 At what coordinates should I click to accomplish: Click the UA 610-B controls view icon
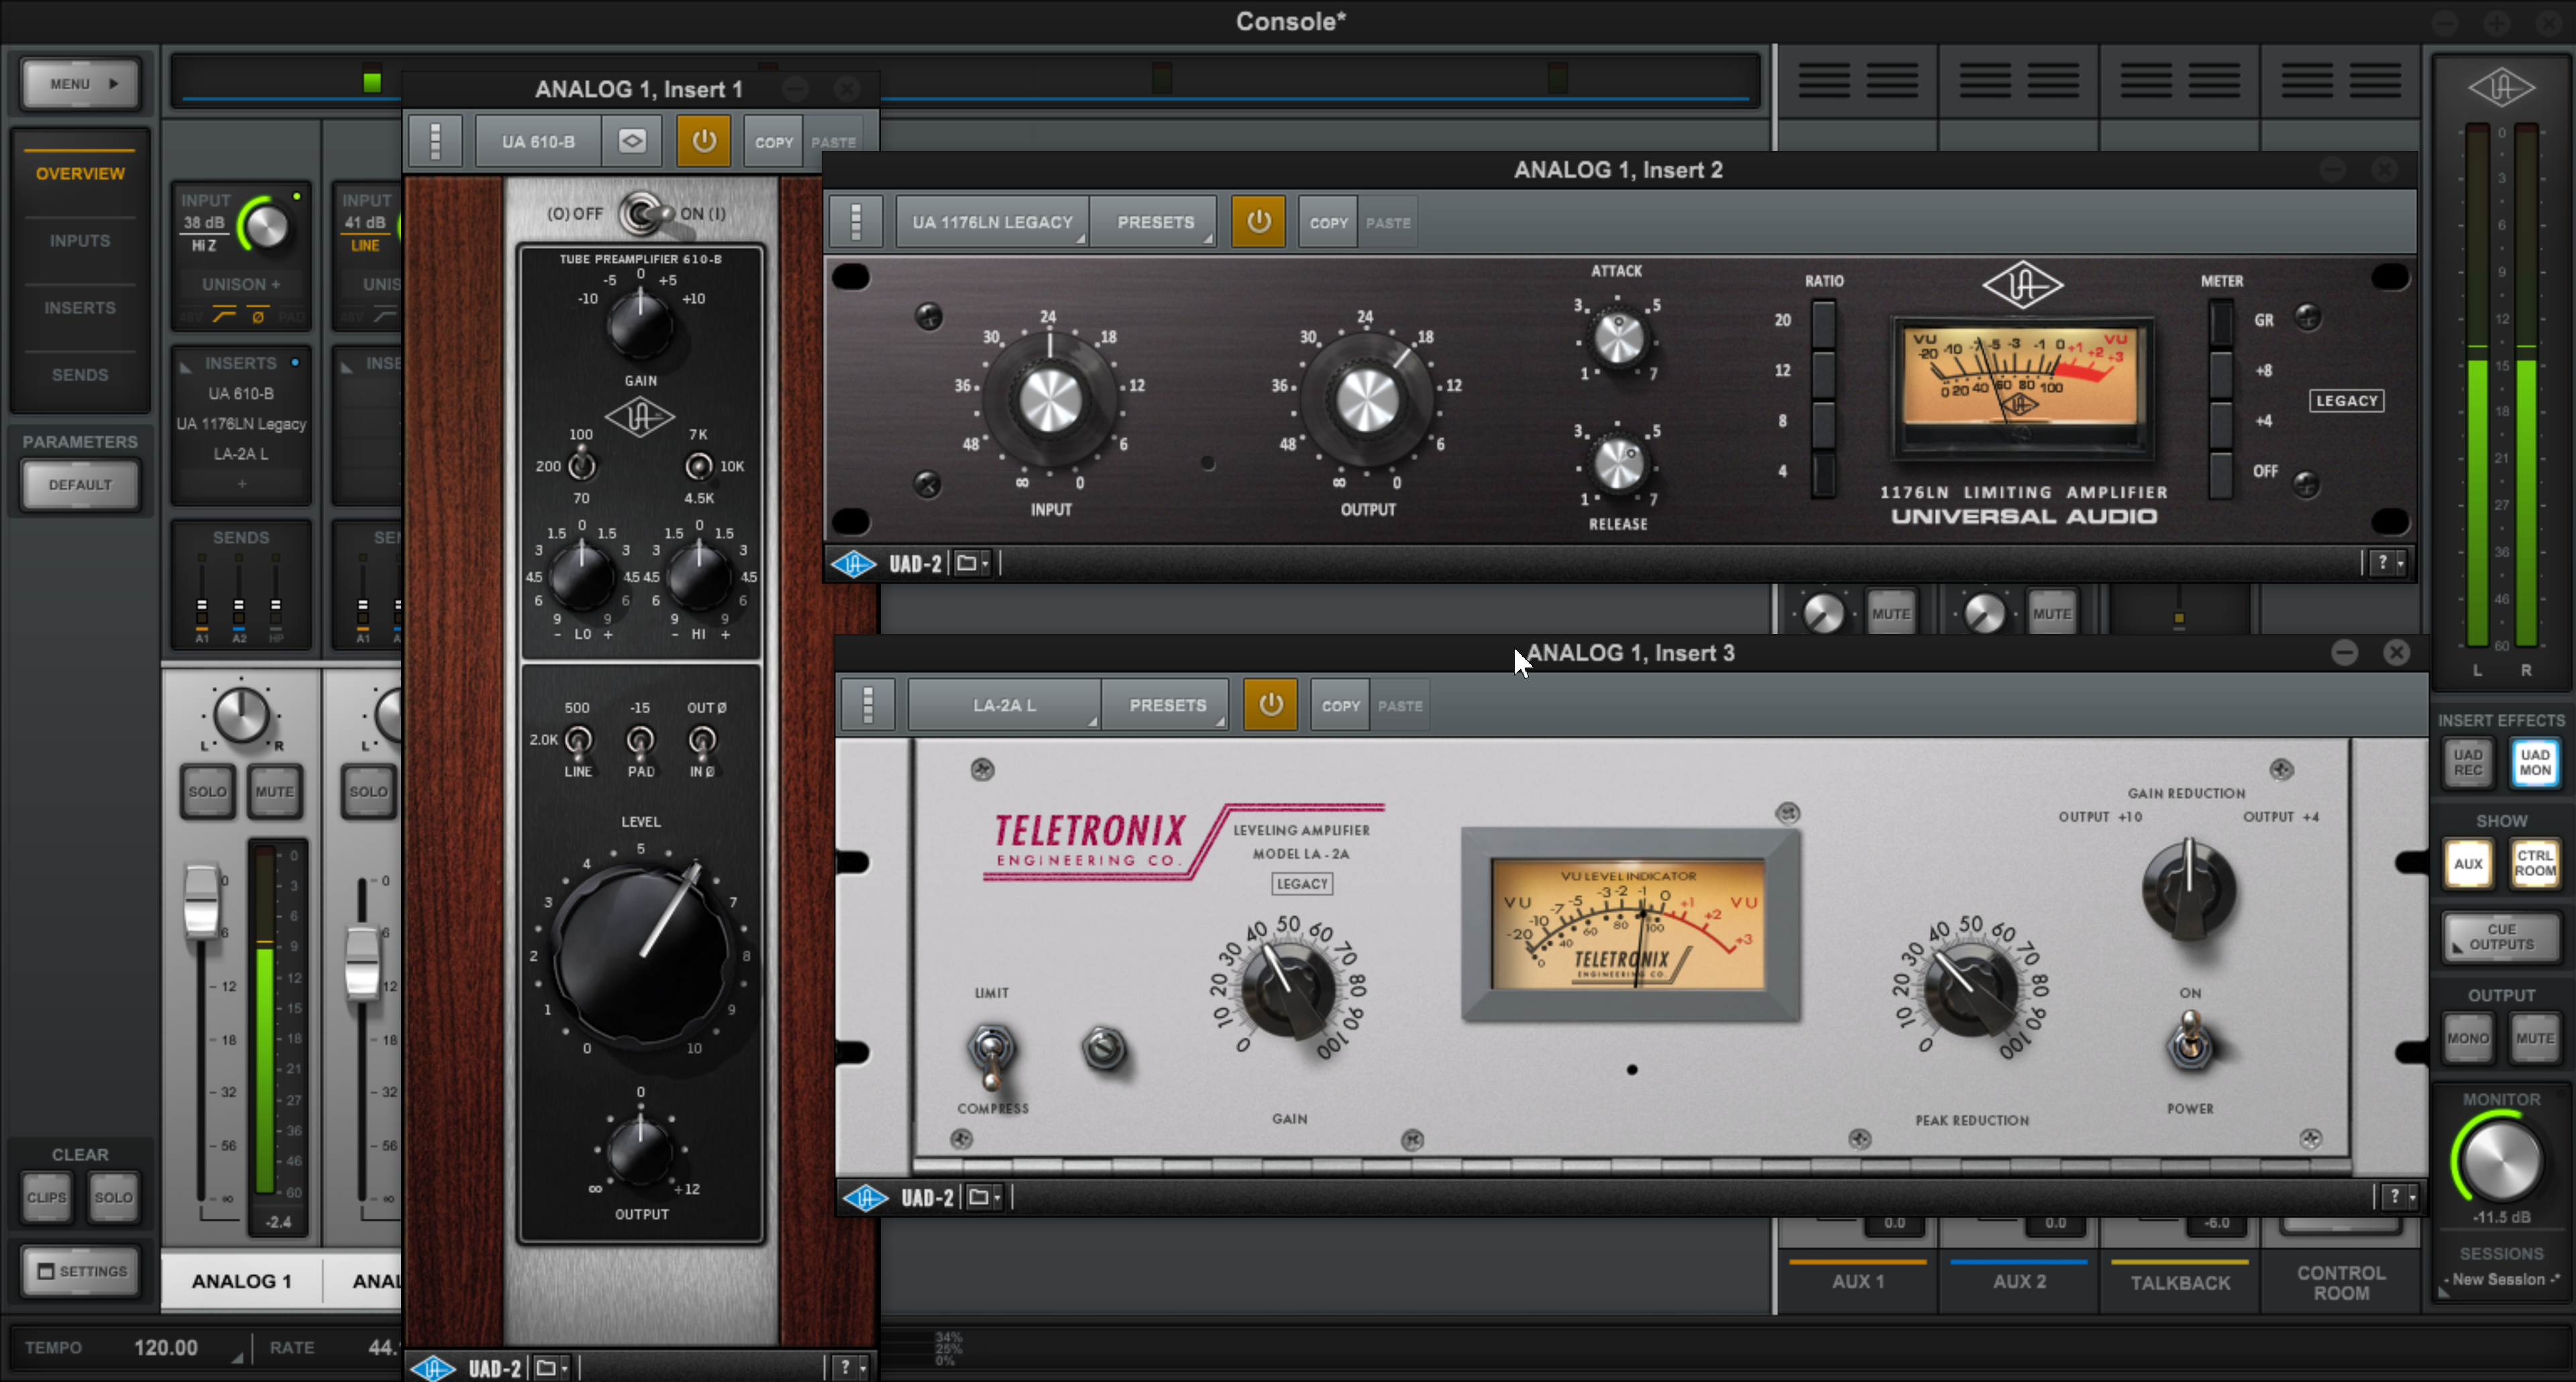632,141
